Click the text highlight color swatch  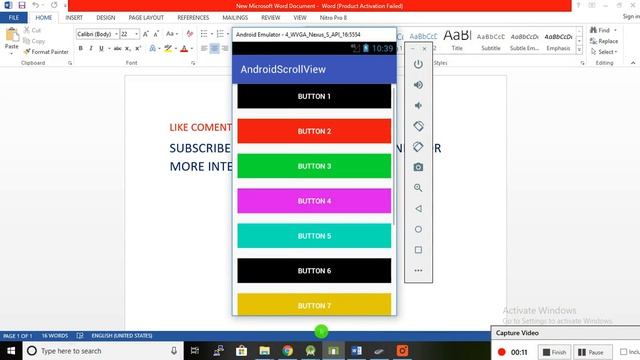pyautogui.click(x=168, y=49)
